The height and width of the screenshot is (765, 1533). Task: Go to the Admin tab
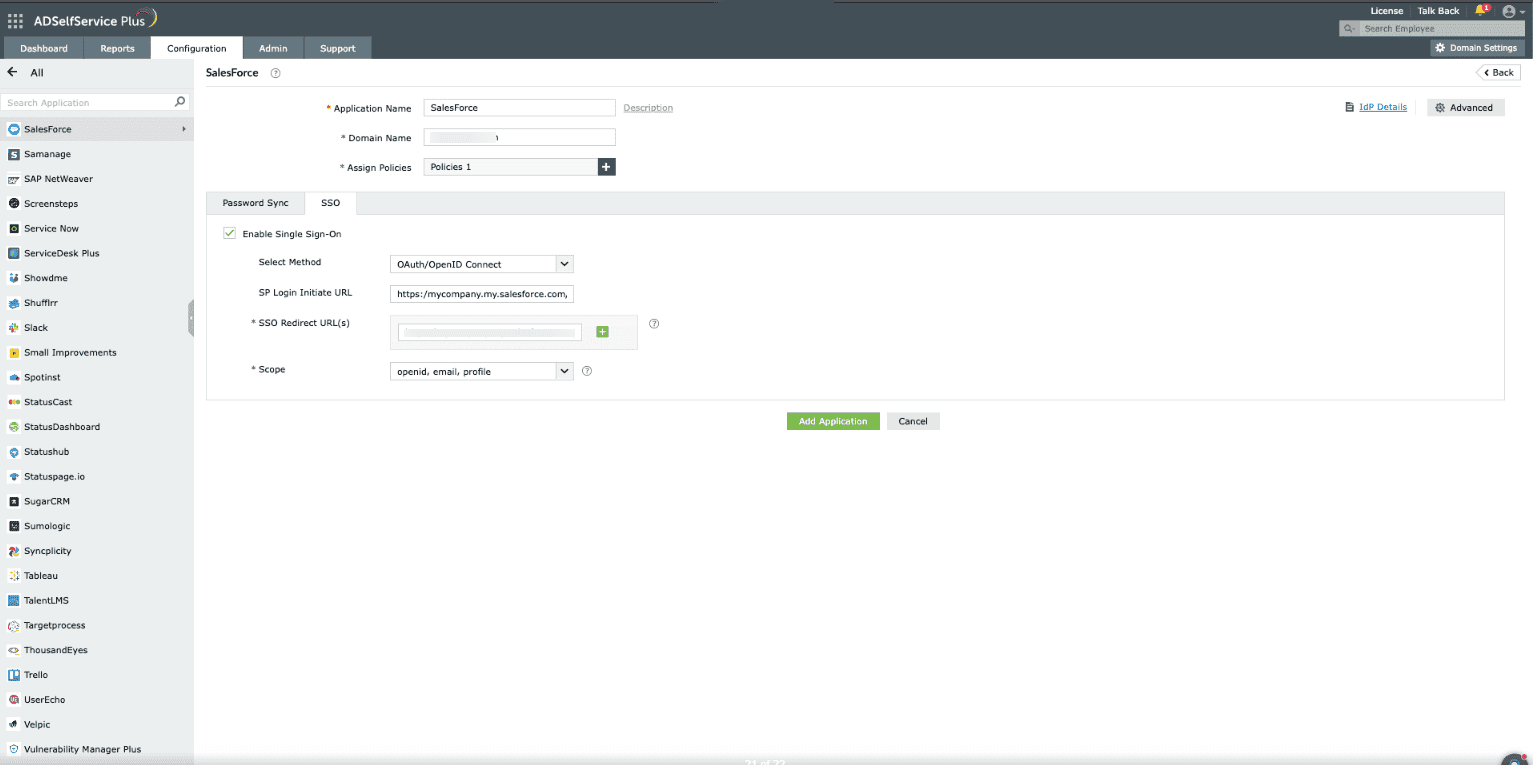[273, 47]
